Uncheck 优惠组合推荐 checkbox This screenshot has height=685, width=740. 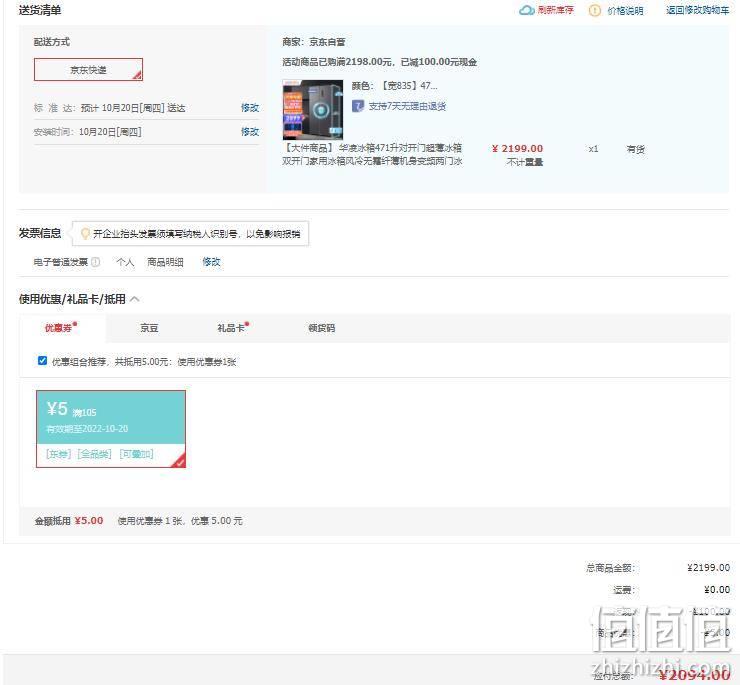pos(42,361)
